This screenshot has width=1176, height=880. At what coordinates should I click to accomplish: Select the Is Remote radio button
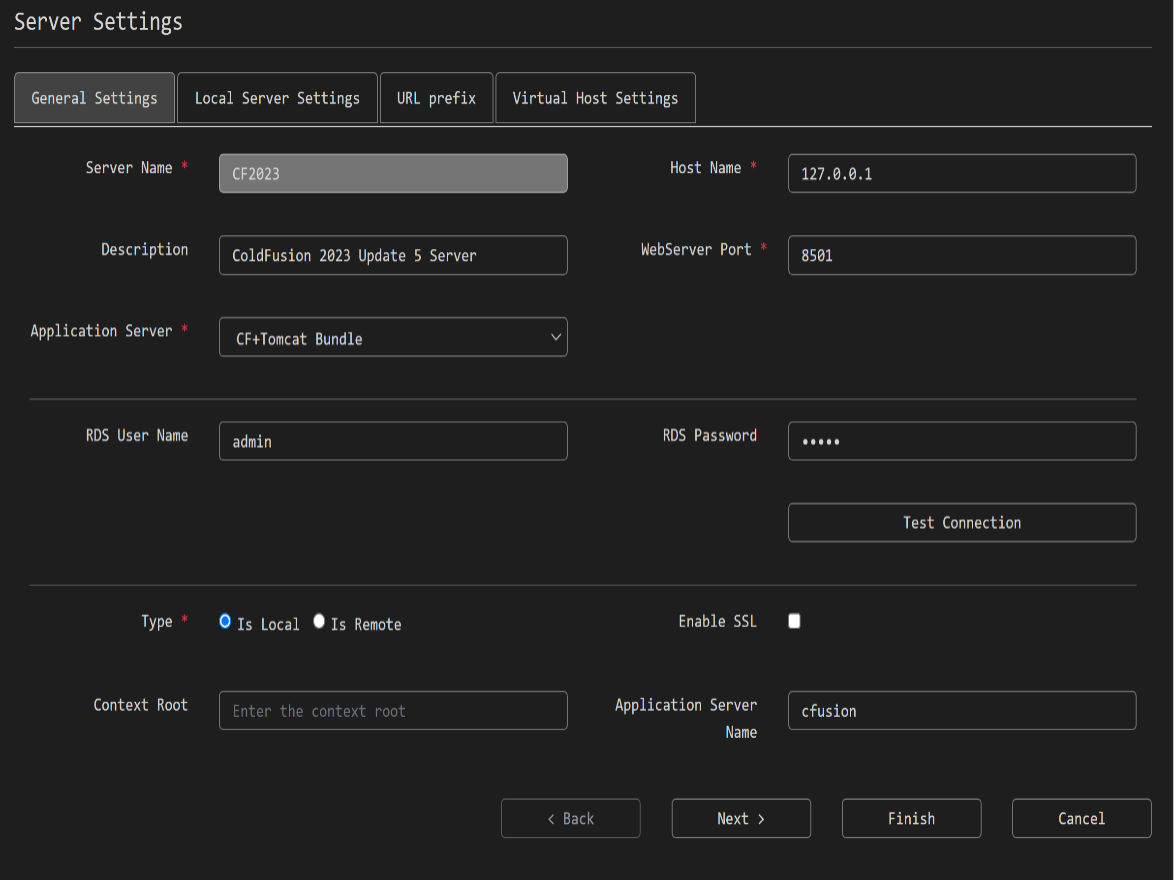(319, 621)
